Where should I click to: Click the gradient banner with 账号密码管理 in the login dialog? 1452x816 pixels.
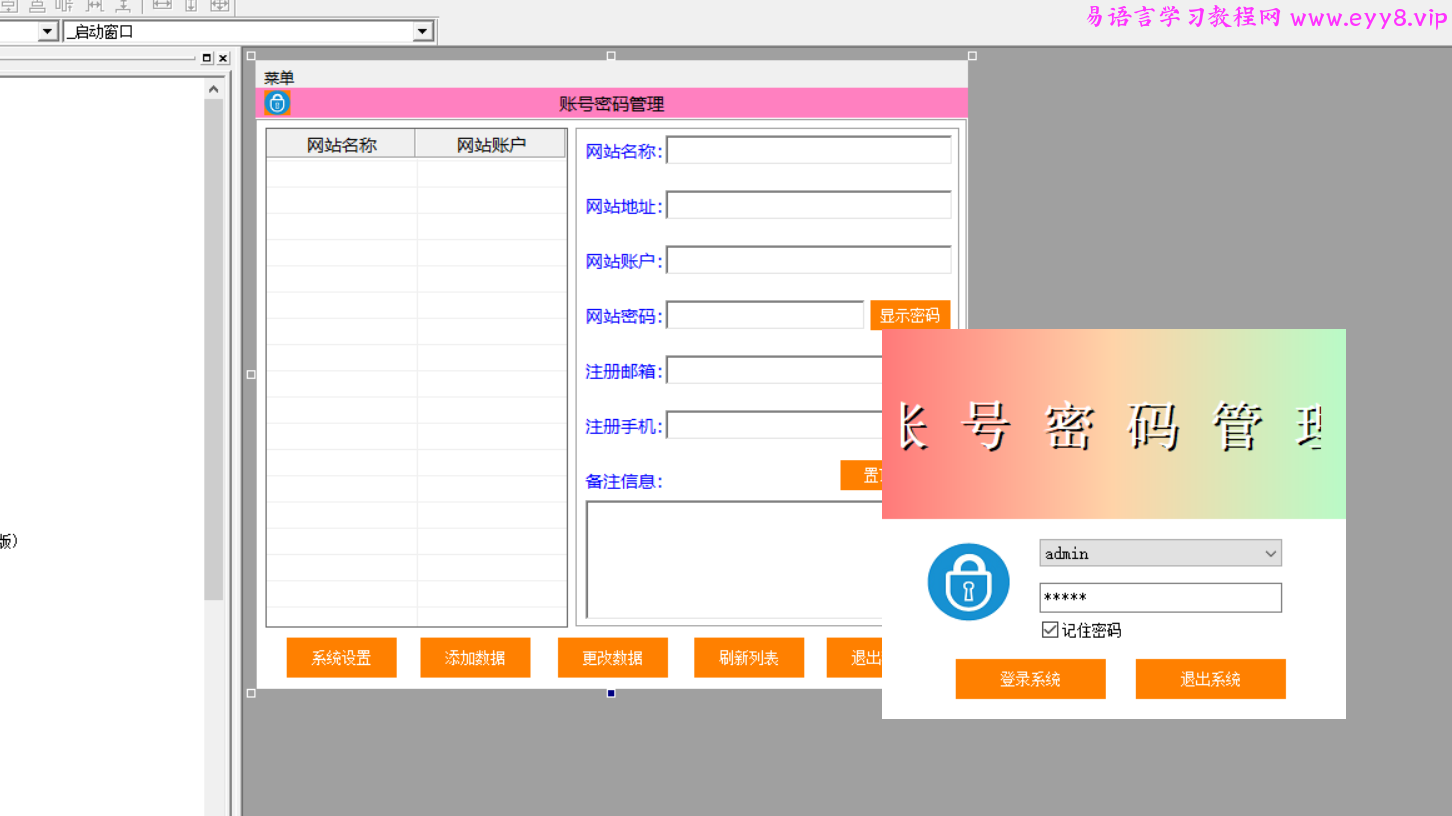1114,424
